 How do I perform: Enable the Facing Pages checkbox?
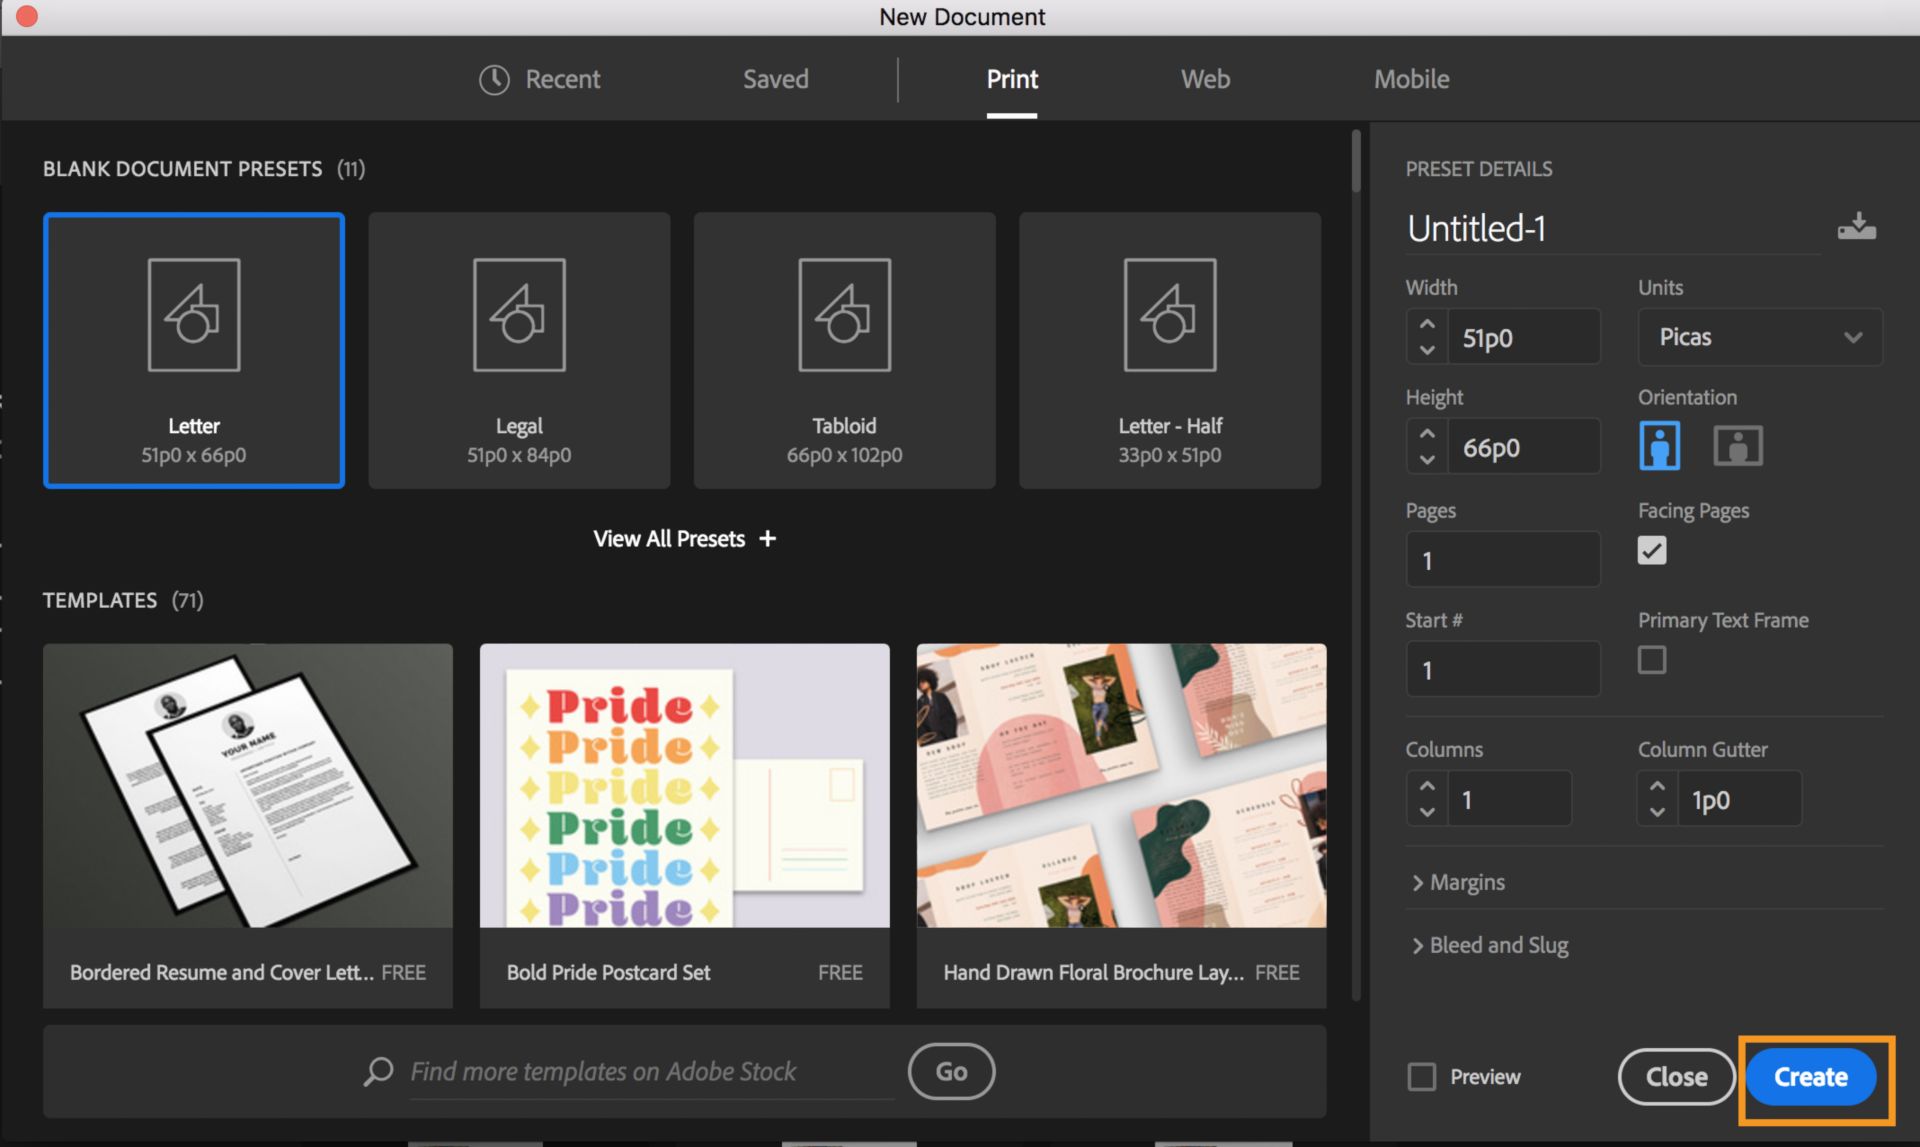[1652, 549]
